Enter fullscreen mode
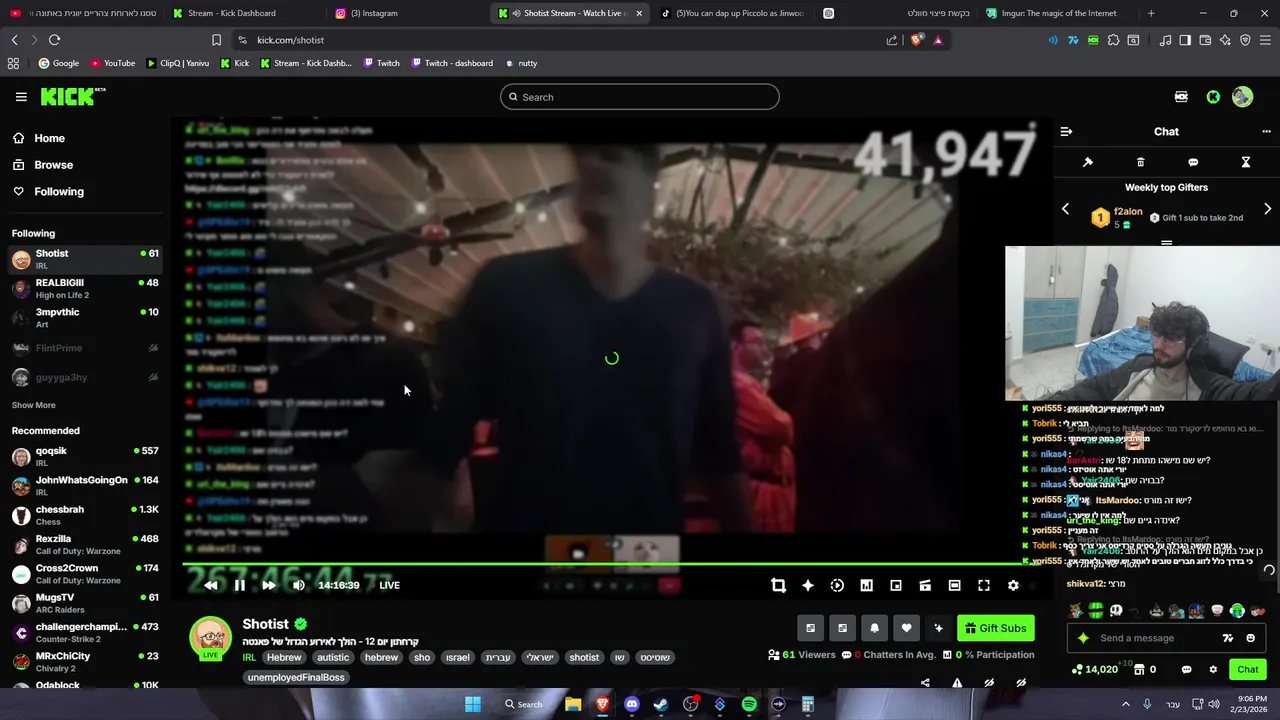Screen dimensions: 1280x720 (984, 585)
